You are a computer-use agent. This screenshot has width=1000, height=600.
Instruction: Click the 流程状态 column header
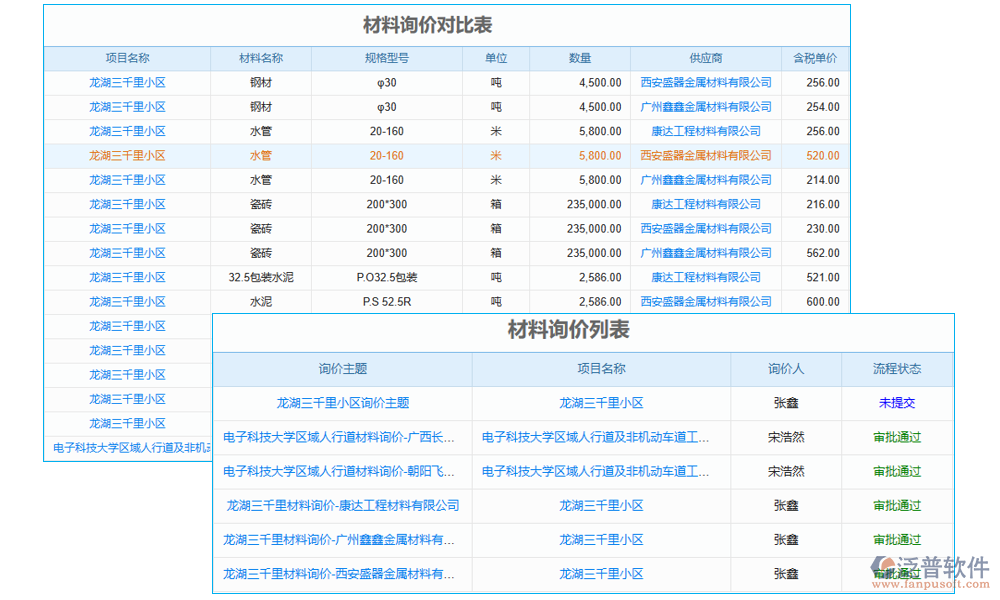[896, 370]
